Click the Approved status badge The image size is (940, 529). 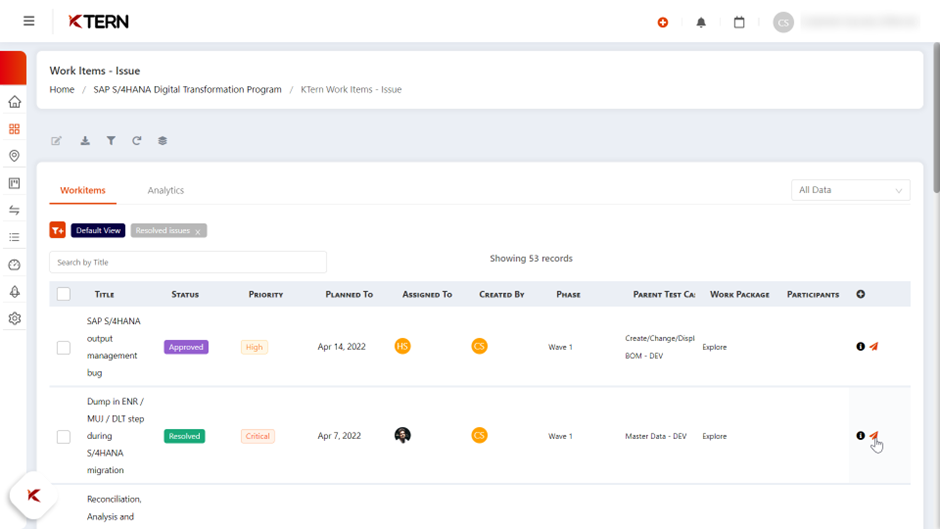(186, 347)
